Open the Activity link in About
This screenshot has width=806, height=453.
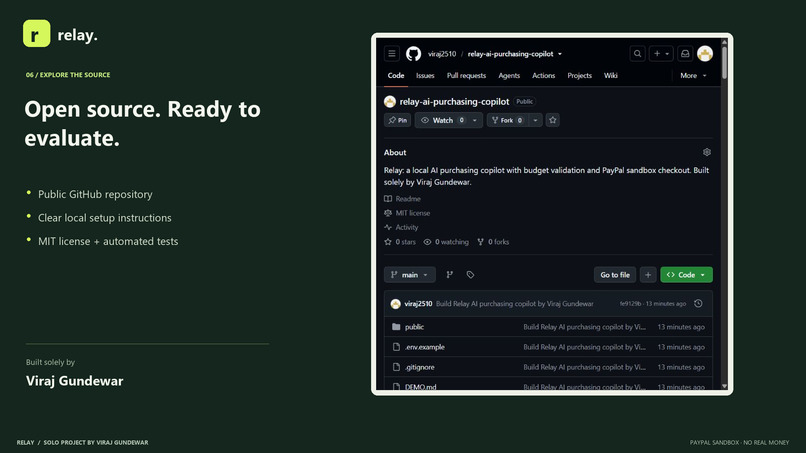(407, 227)
